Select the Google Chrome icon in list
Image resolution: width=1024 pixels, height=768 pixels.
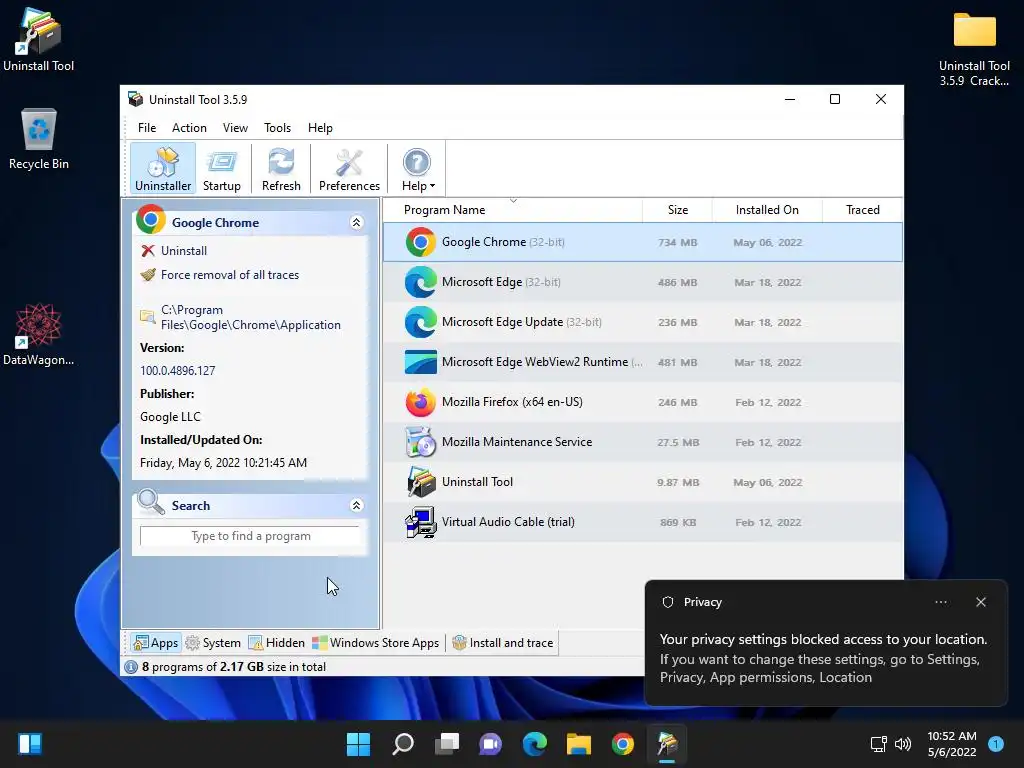pyautogui.click(x=421, y=242)
